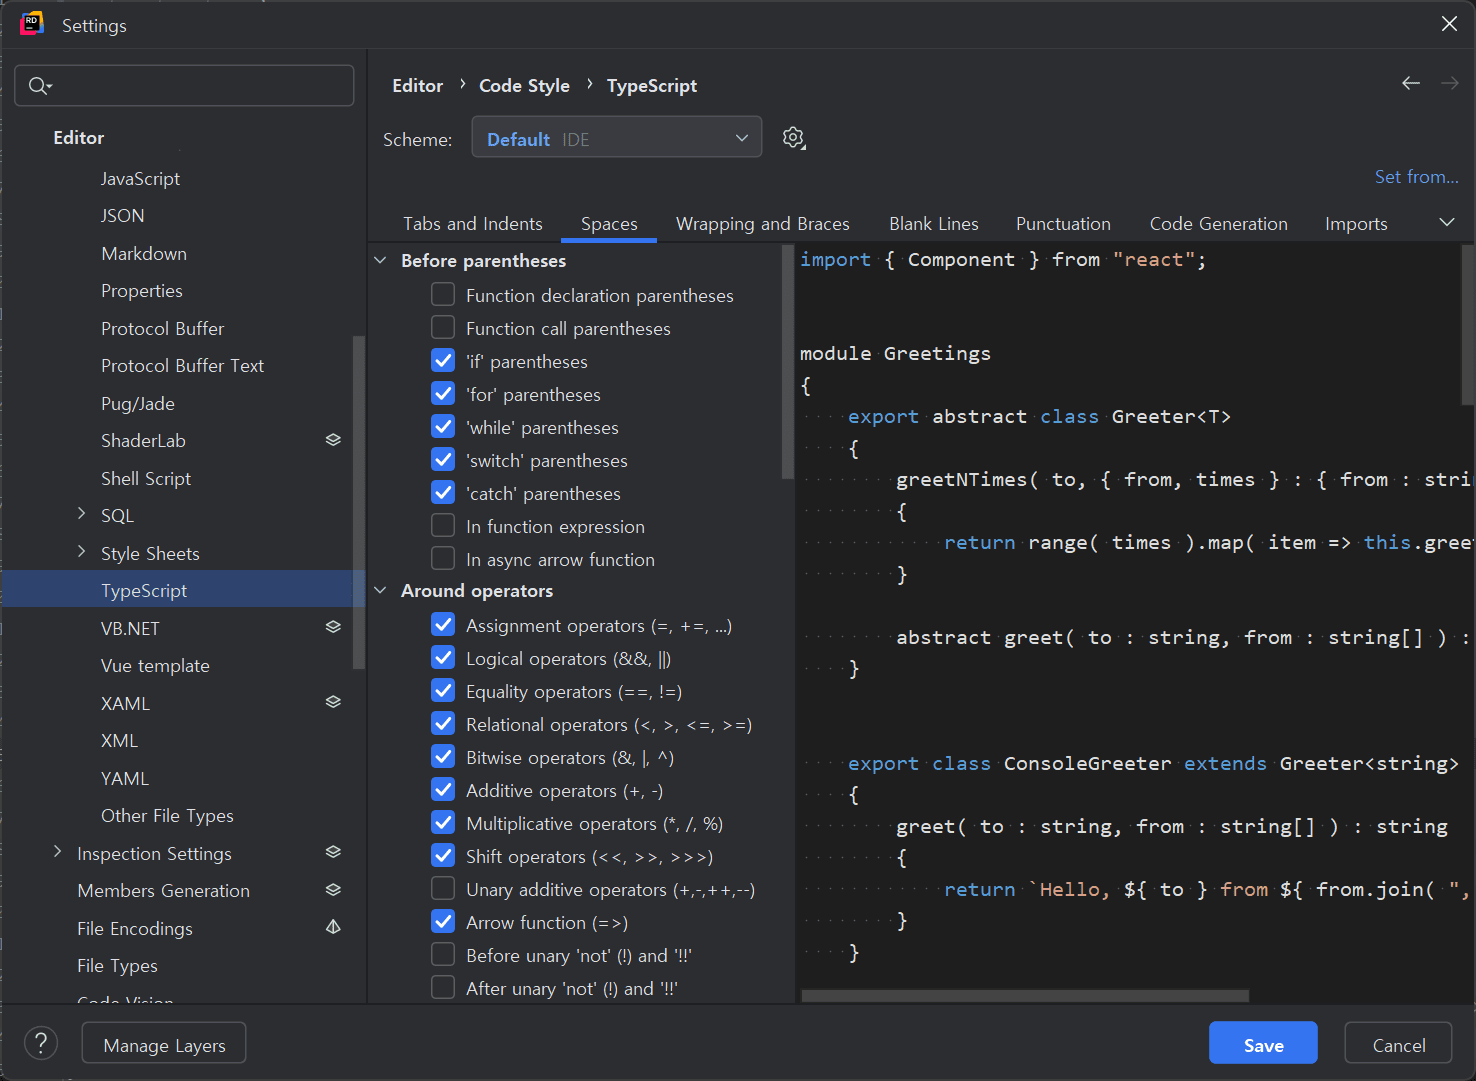Uncheck 'for' parentheses option

pyautogui.click(x=443, y=394)
